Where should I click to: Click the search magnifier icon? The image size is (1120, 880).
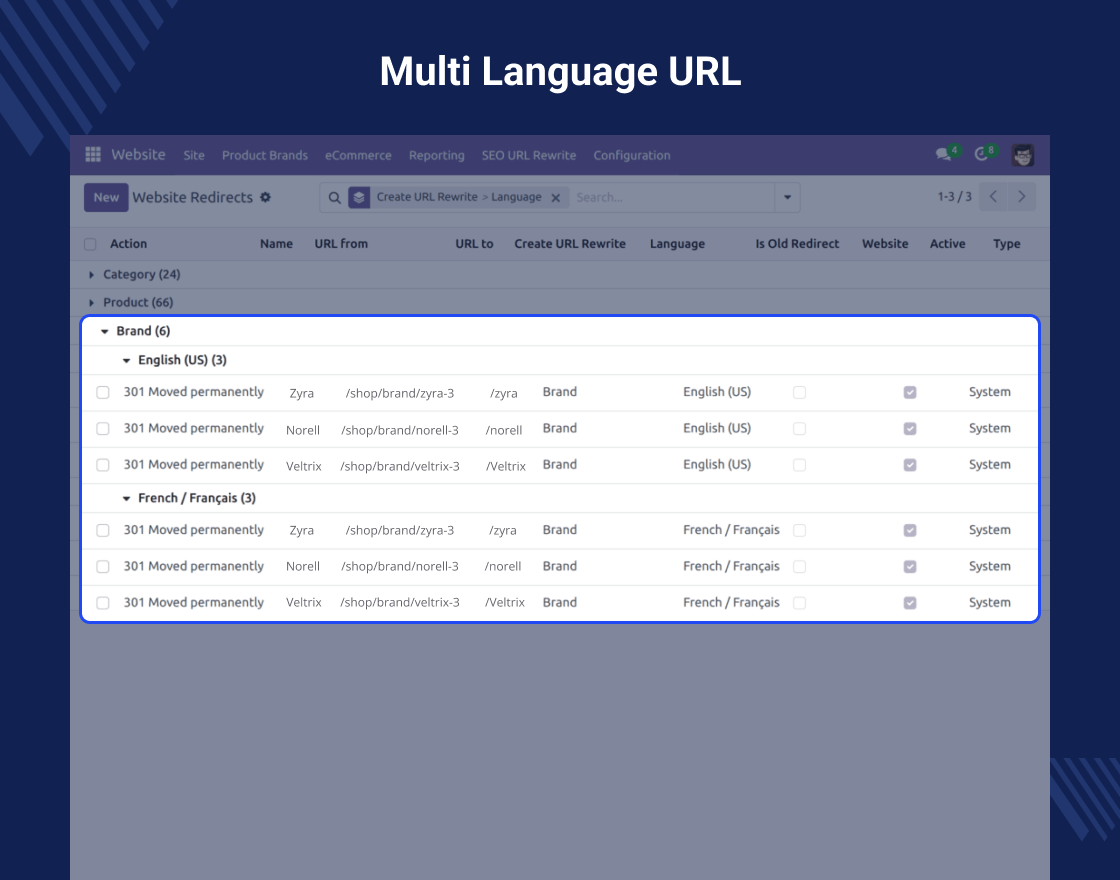click(334, 198)
